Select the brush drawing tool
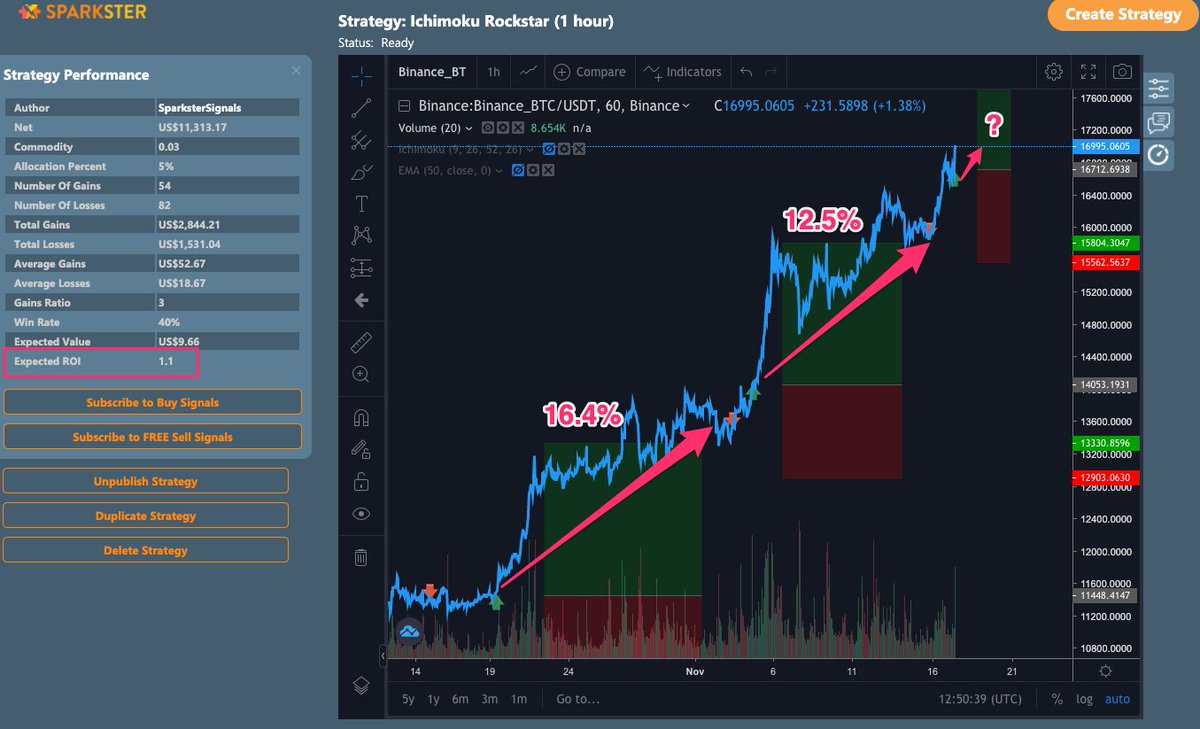 (x=362, y=172)
